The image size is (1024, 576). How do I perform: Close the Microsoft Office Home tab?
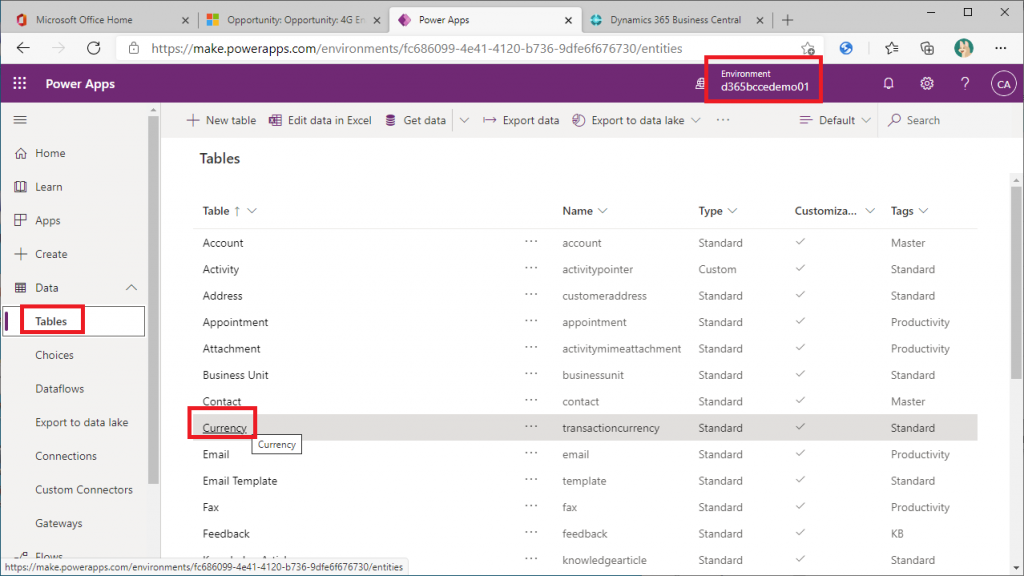(x=185, y=20)
